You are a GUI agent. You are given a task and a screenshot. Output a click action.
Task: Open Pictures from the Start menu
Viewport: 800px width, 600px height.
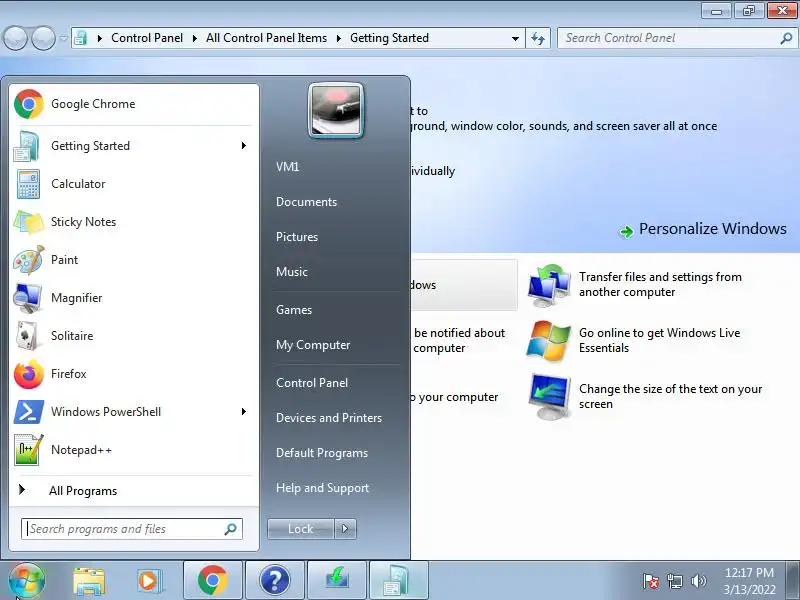pos(296,237)
